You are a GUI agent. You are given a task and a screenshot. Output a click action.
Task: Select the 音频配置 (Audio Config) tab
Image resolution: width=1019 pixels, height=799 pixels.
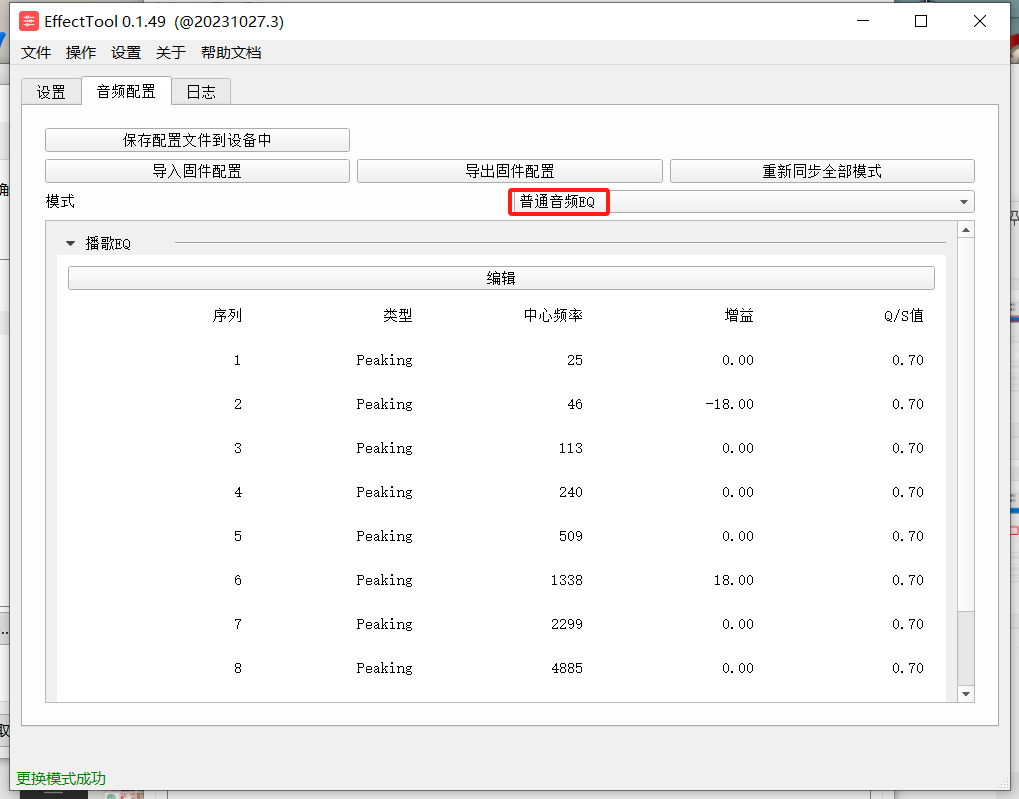click(126, 91)
